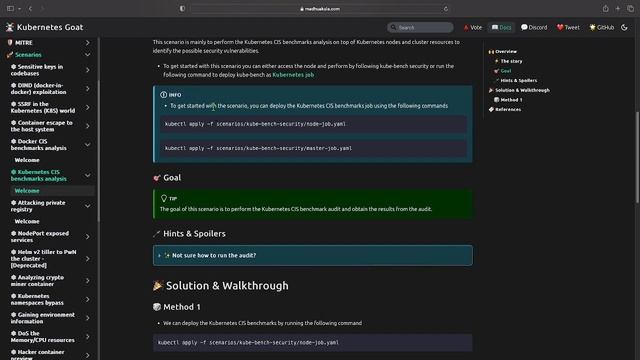Open the Vote link

[x=473, y=27]
